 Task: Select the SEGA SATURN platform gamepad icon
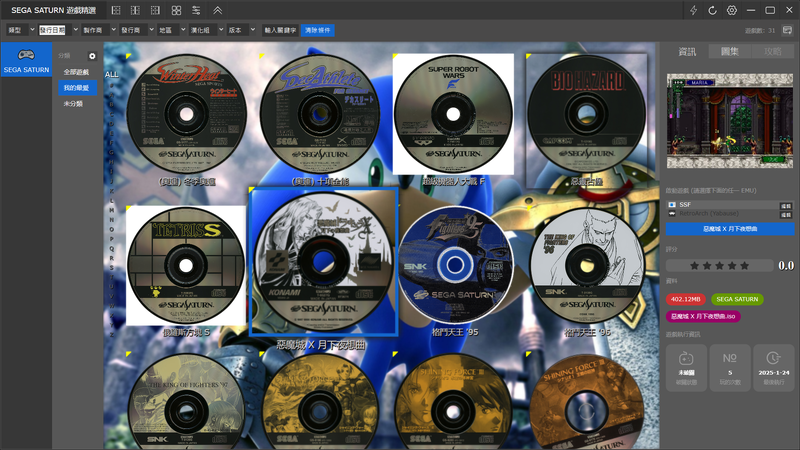coord(26,55)
